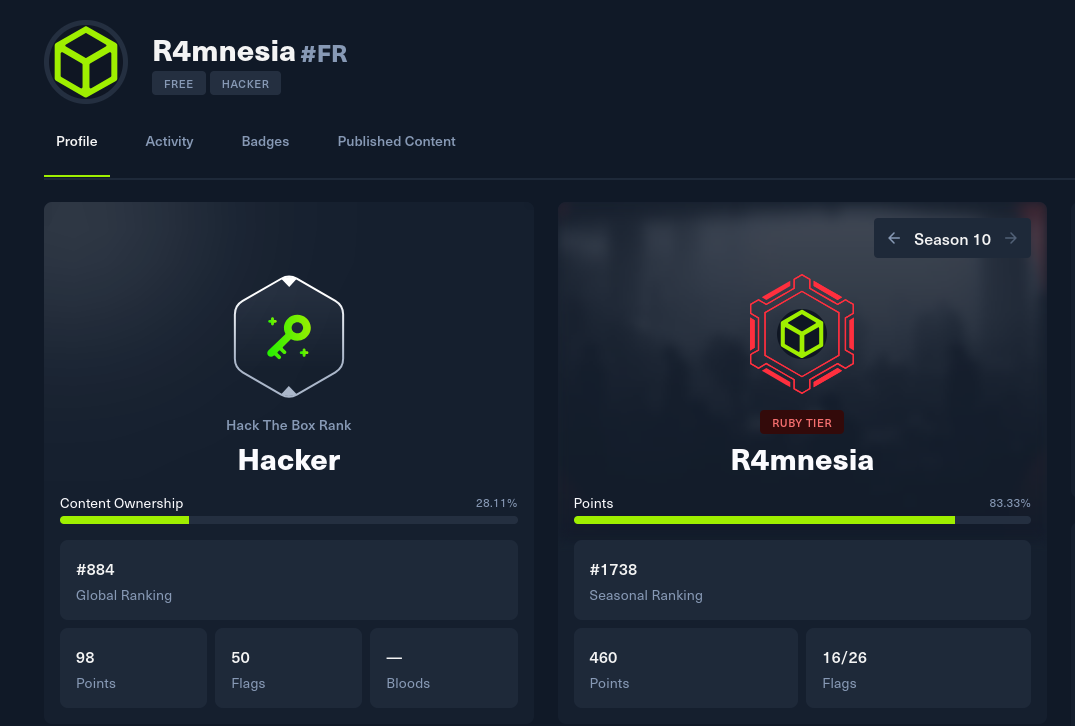Image resolution: width=1075 pixels, height=726 pixels.
Task: Click the green cube profile avatar
Action: pyautogui.click(x=86, y=62)
